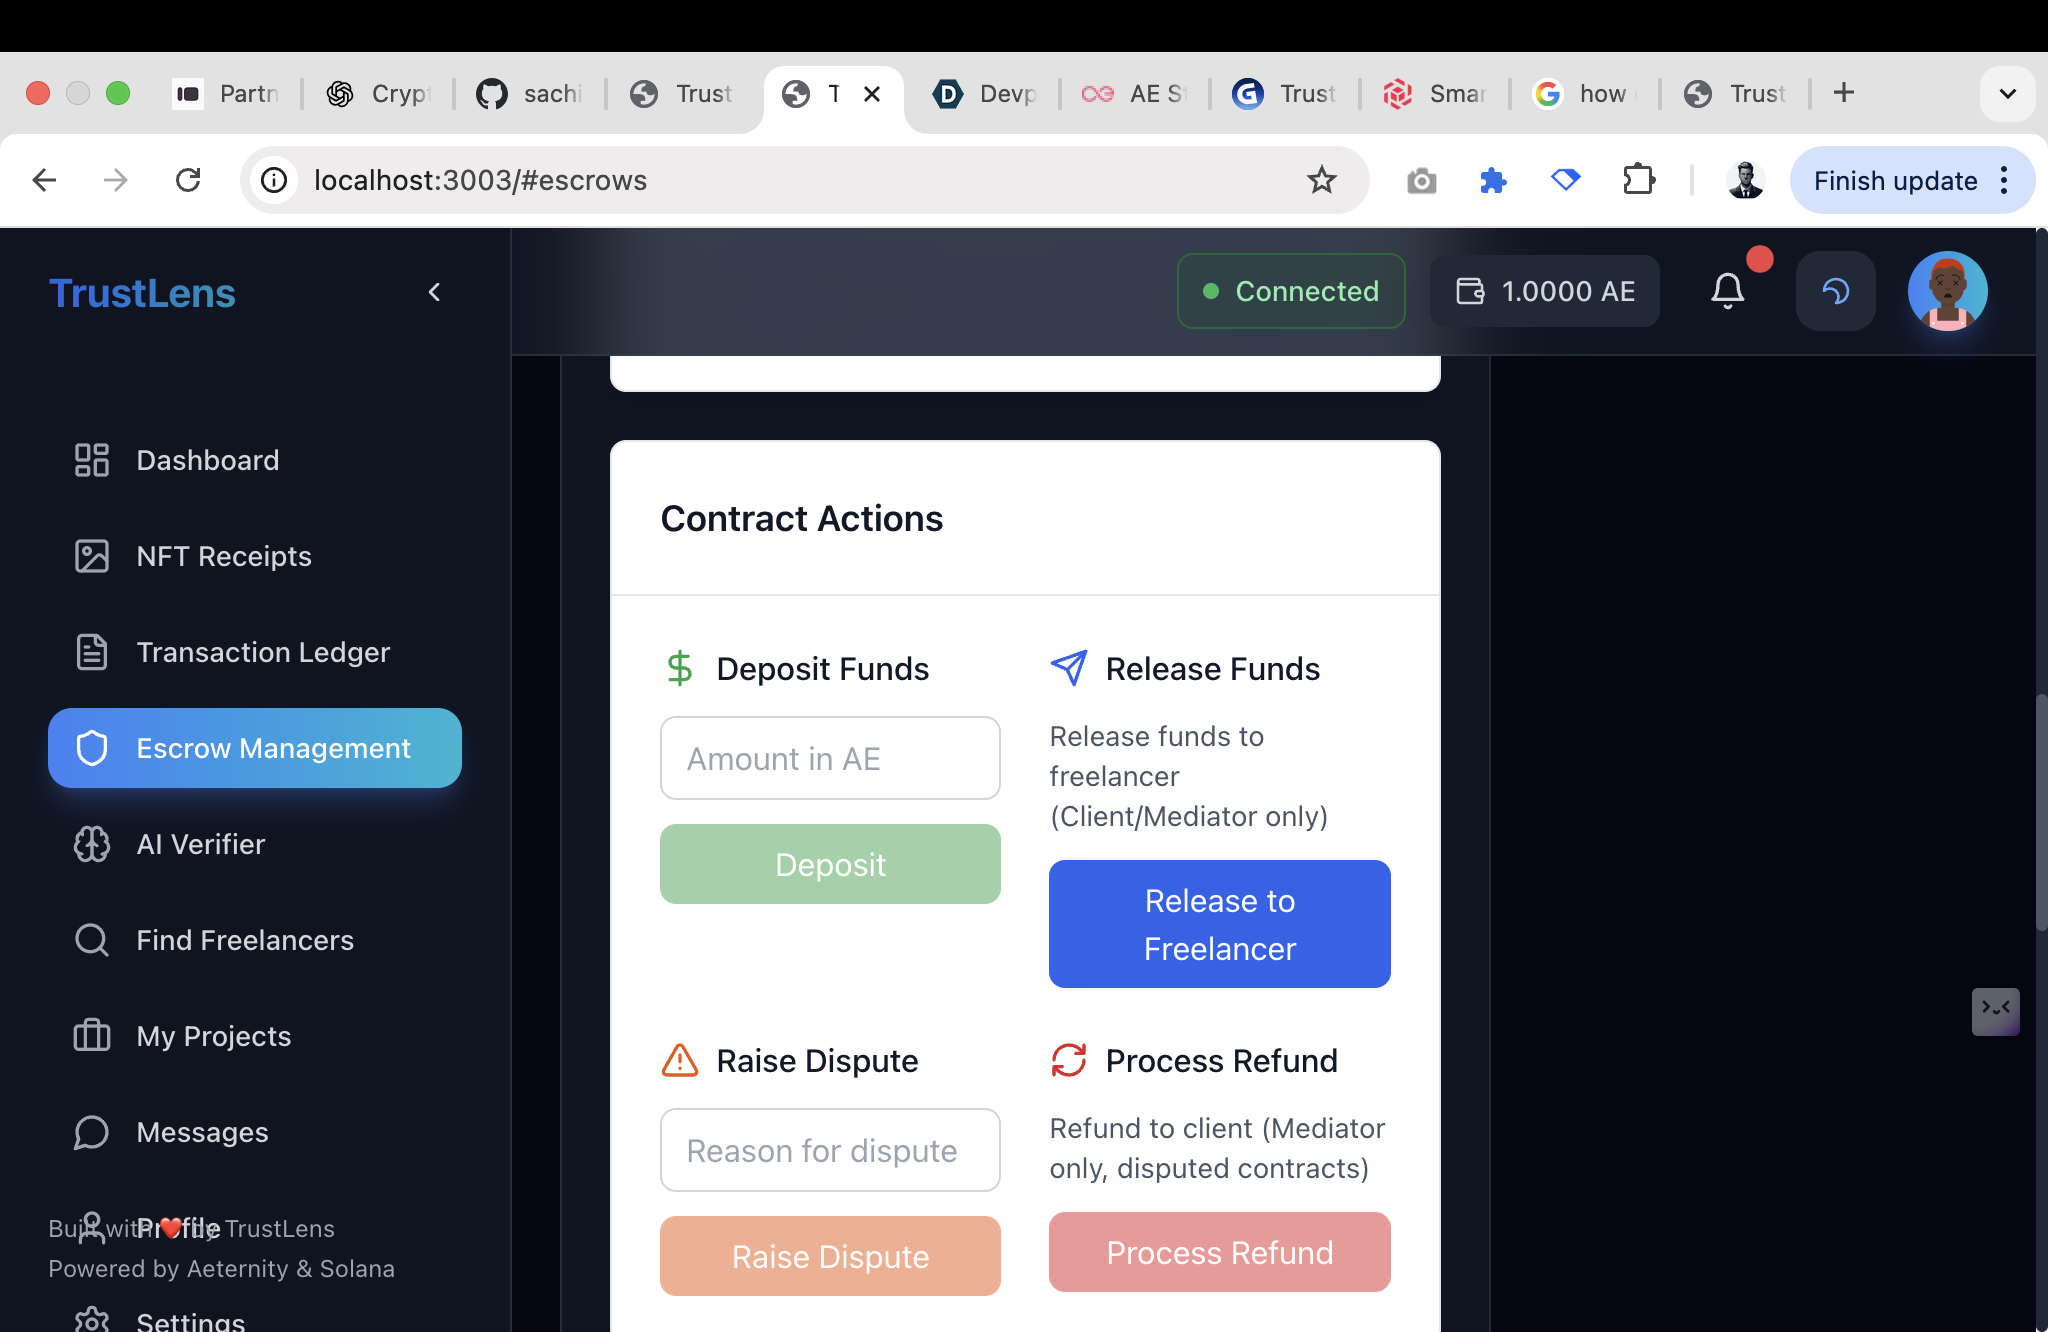Bookmark this page with star icon
Screen dimensions: 2048x1332
(x=1321, y=180)
